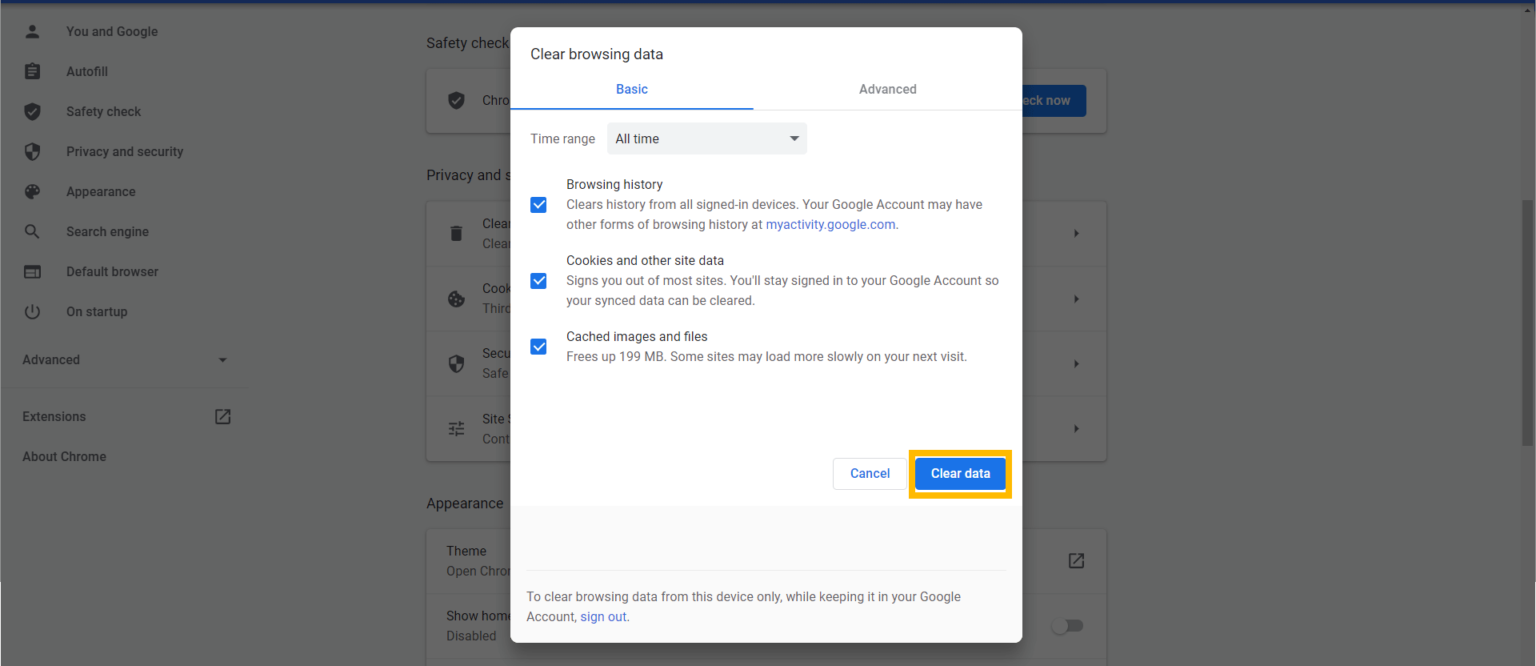1536x666 pixels.
Task: Click the arrow on Site Settings row
Action: pos(1076,428)
